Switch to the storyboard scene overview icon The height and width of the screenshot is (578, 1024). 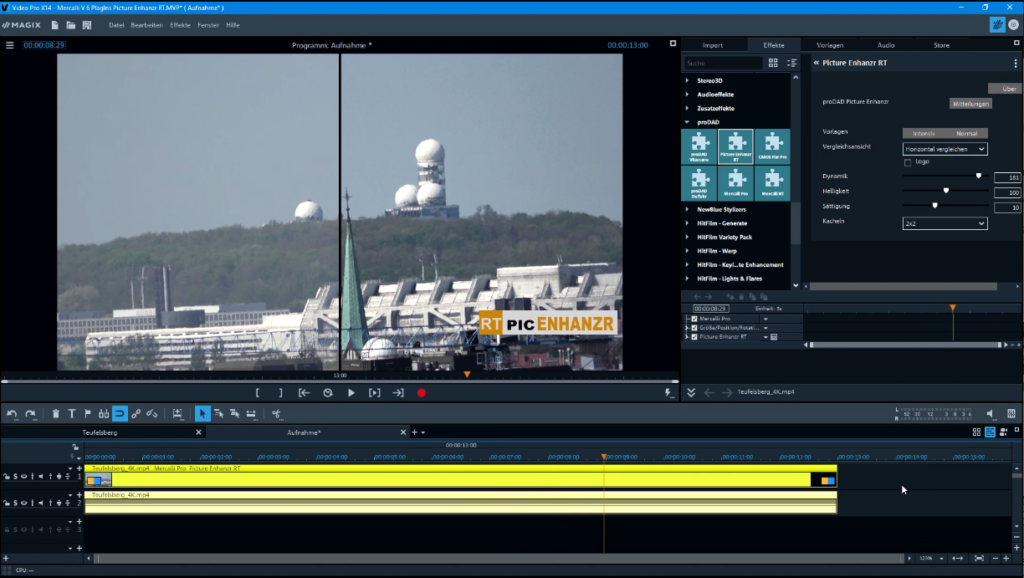[x=976, y=432]
